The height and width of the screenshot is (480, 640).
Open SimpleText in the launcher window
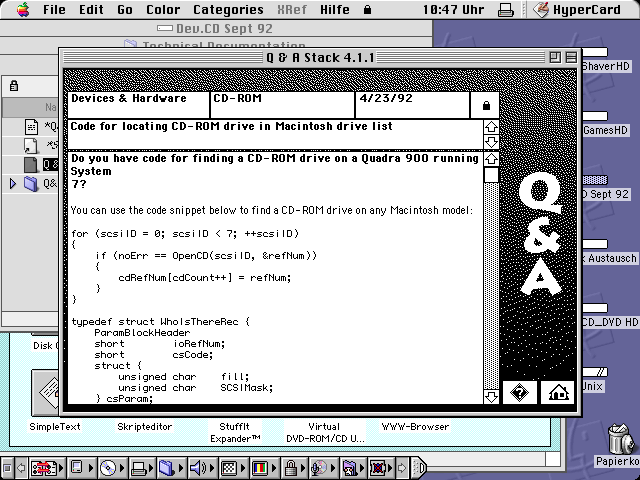55,427
